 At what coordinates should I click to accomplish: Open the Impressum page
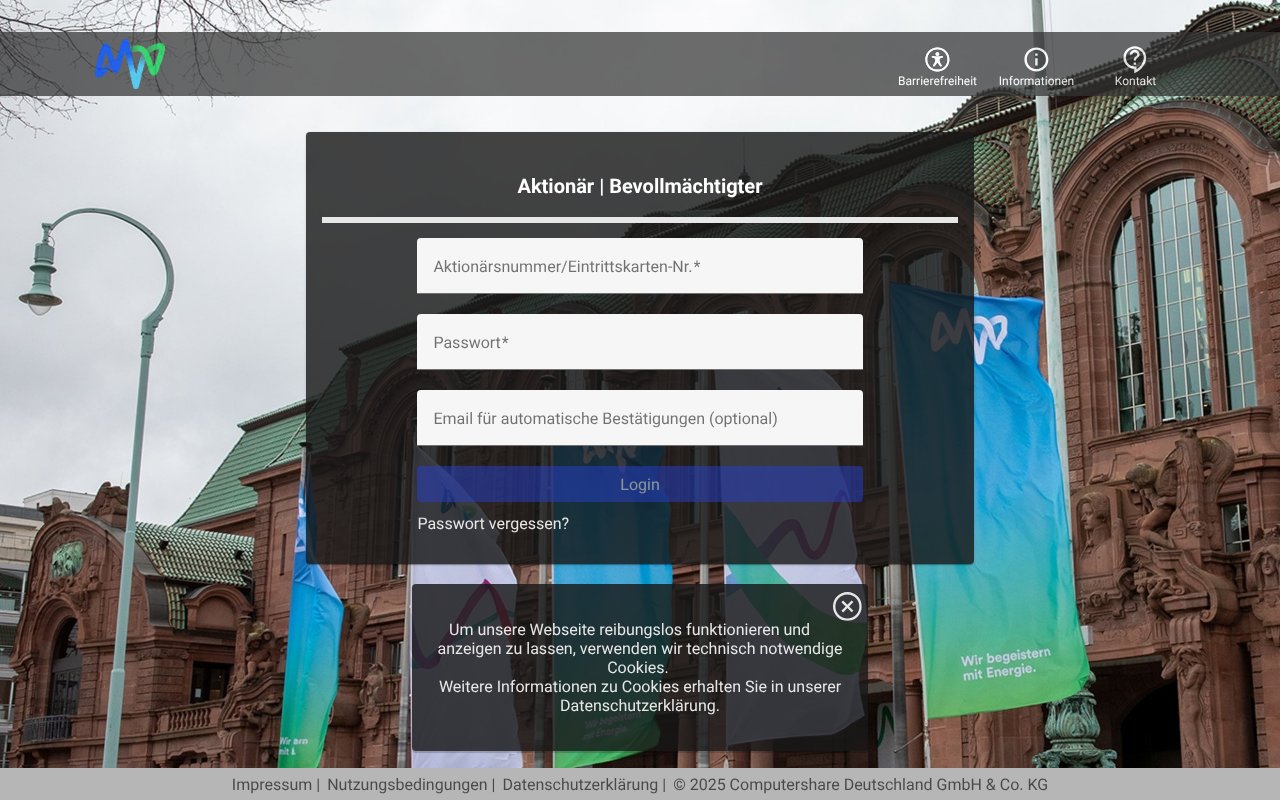coord(271,785)
